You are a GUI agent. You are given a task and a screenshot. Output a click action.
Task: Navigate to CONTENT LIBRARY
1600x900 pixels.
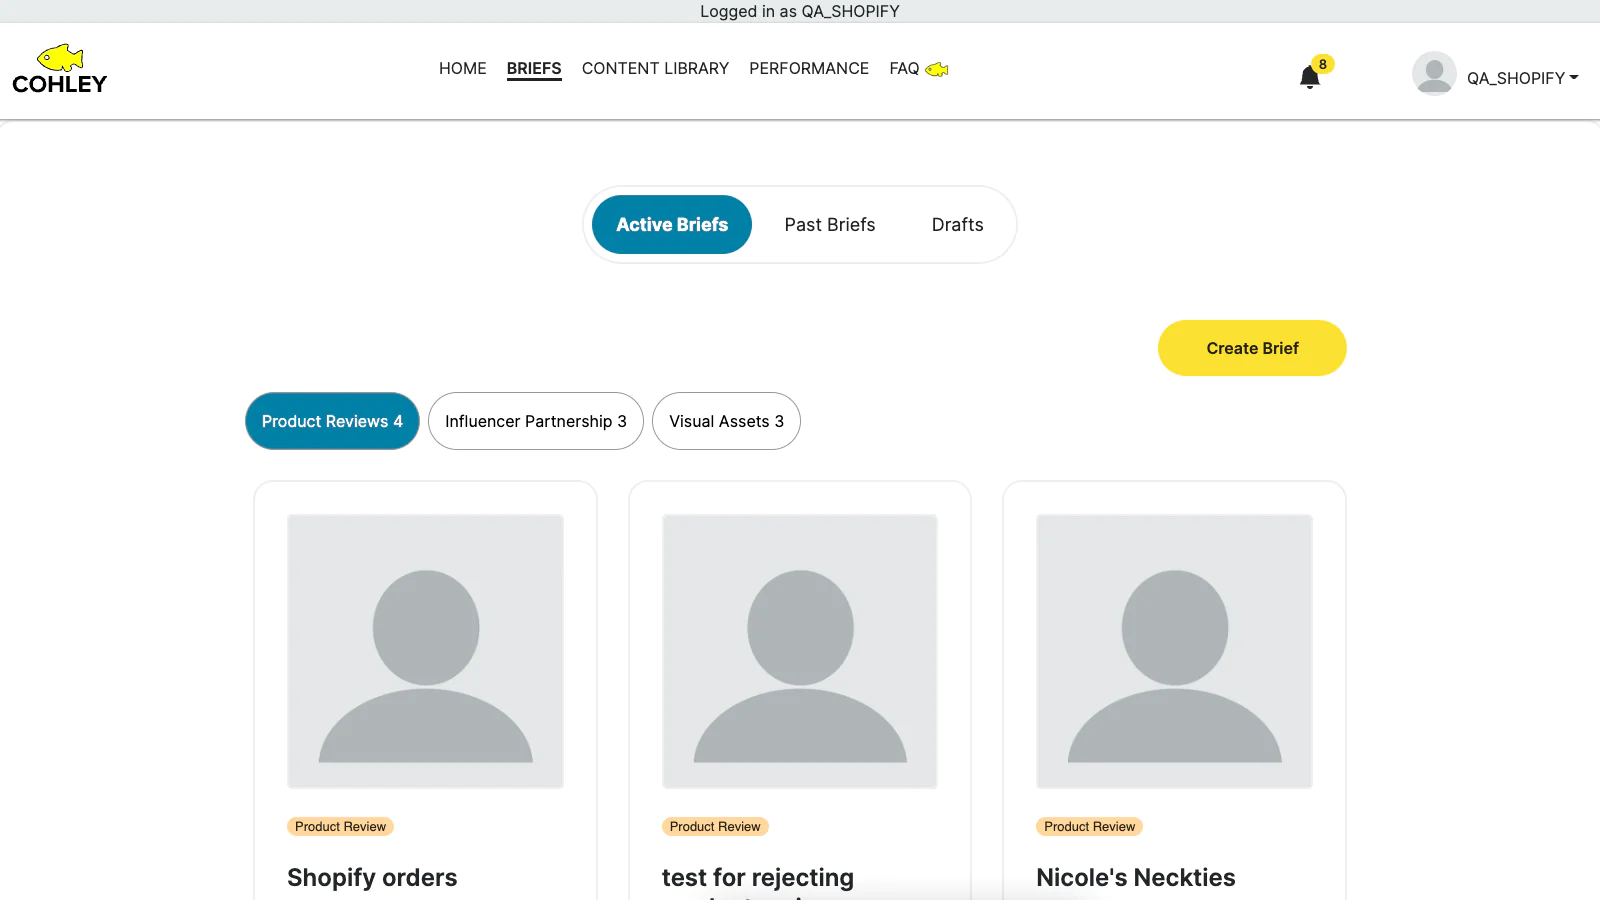[x=655, y=68]
